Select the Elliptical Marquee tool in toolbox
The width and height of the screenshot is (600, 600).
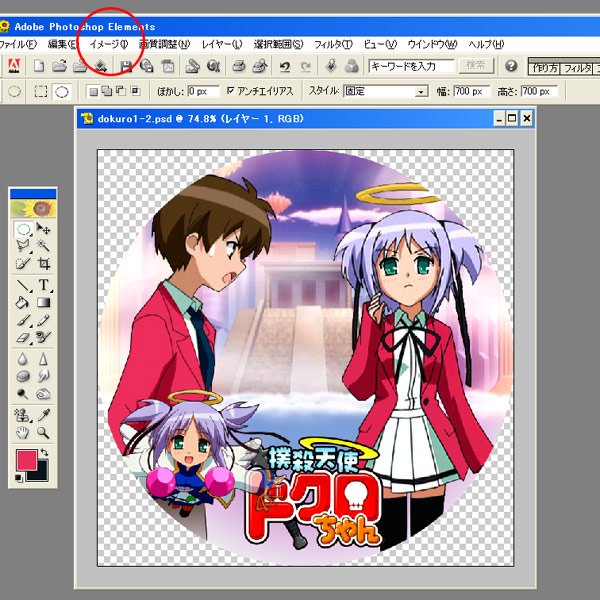(x=23, y=229)
